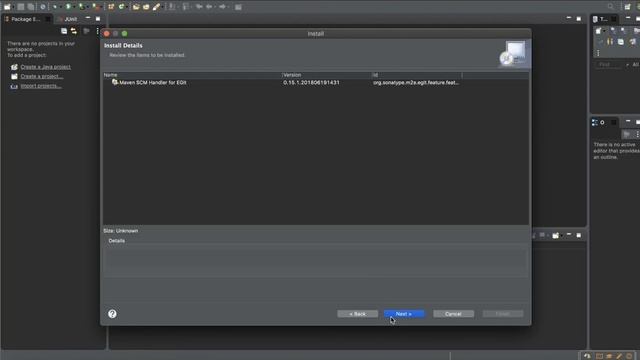
Task: Click the Open Task folder icon
Action: pyautogui.click(x=146, y=7)
